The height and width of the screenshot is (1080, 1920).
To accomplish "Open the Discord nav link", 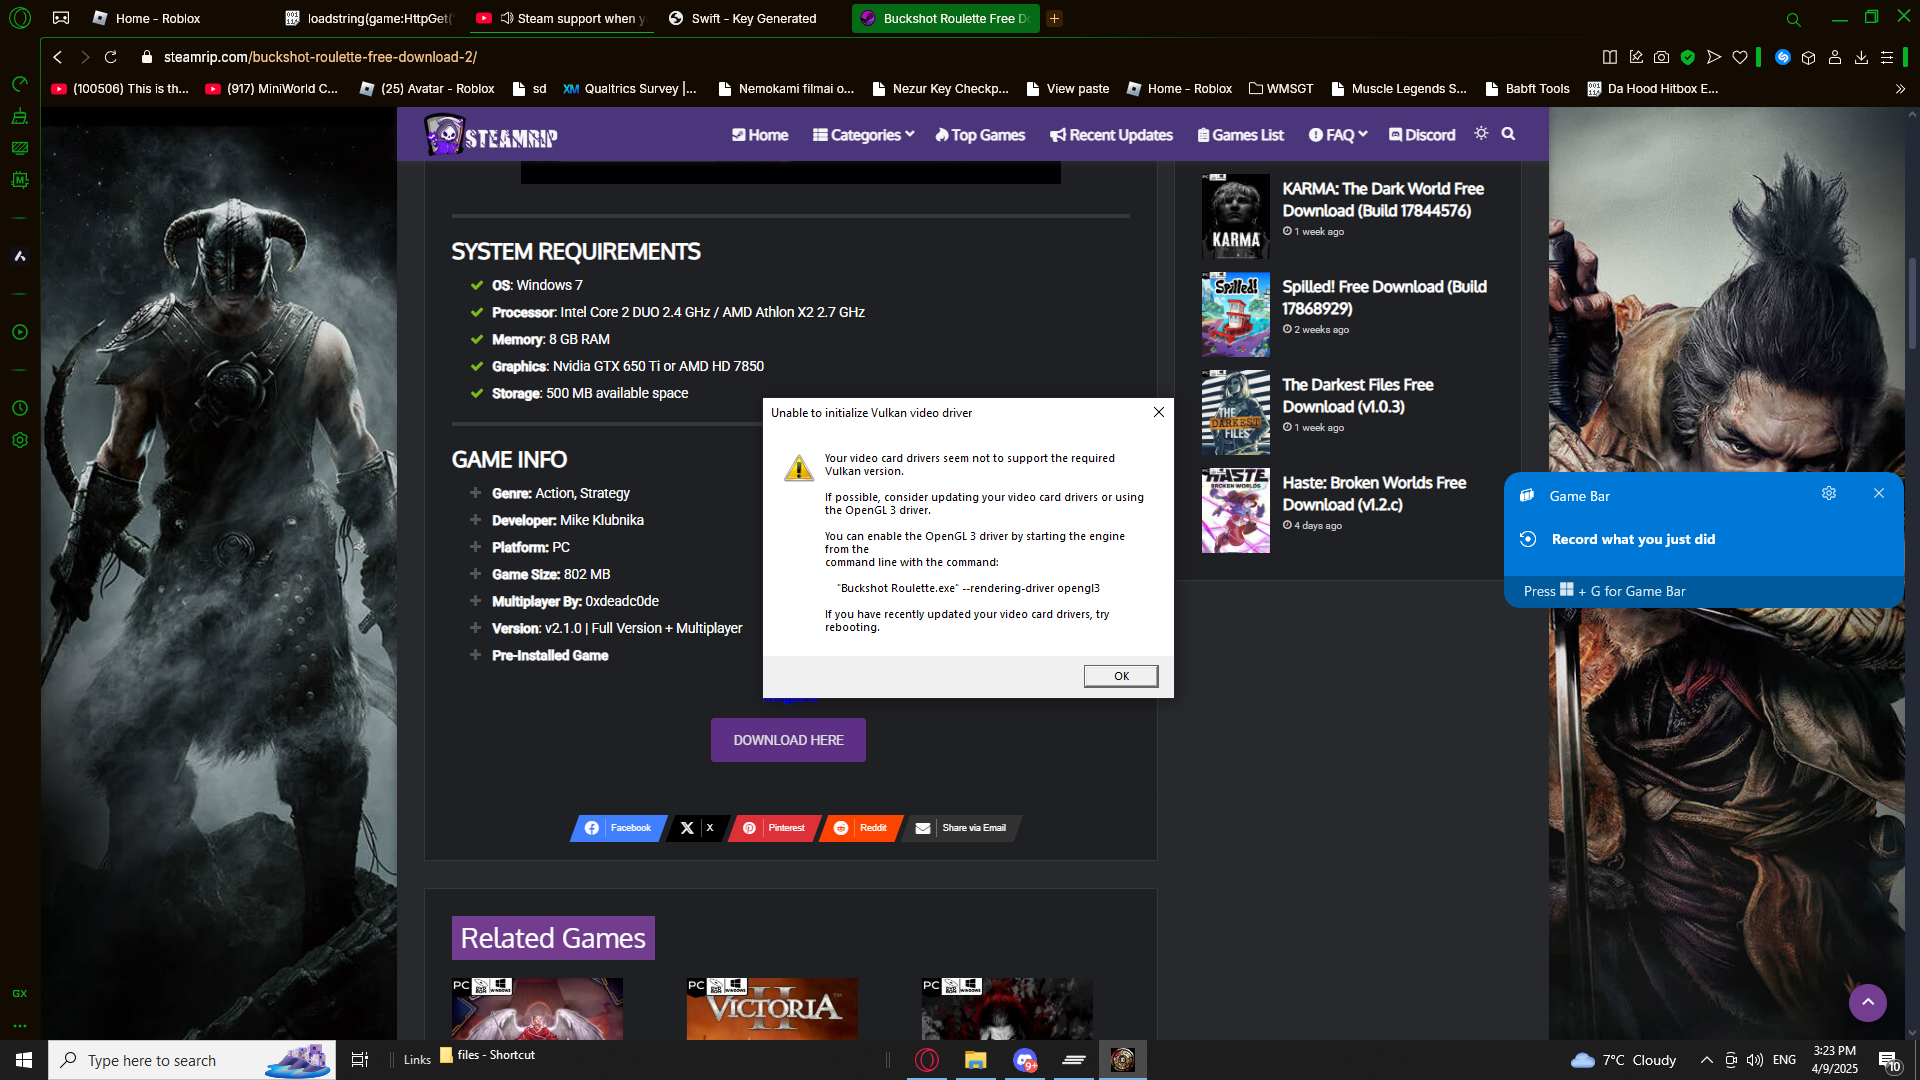I will [1422, 135].
